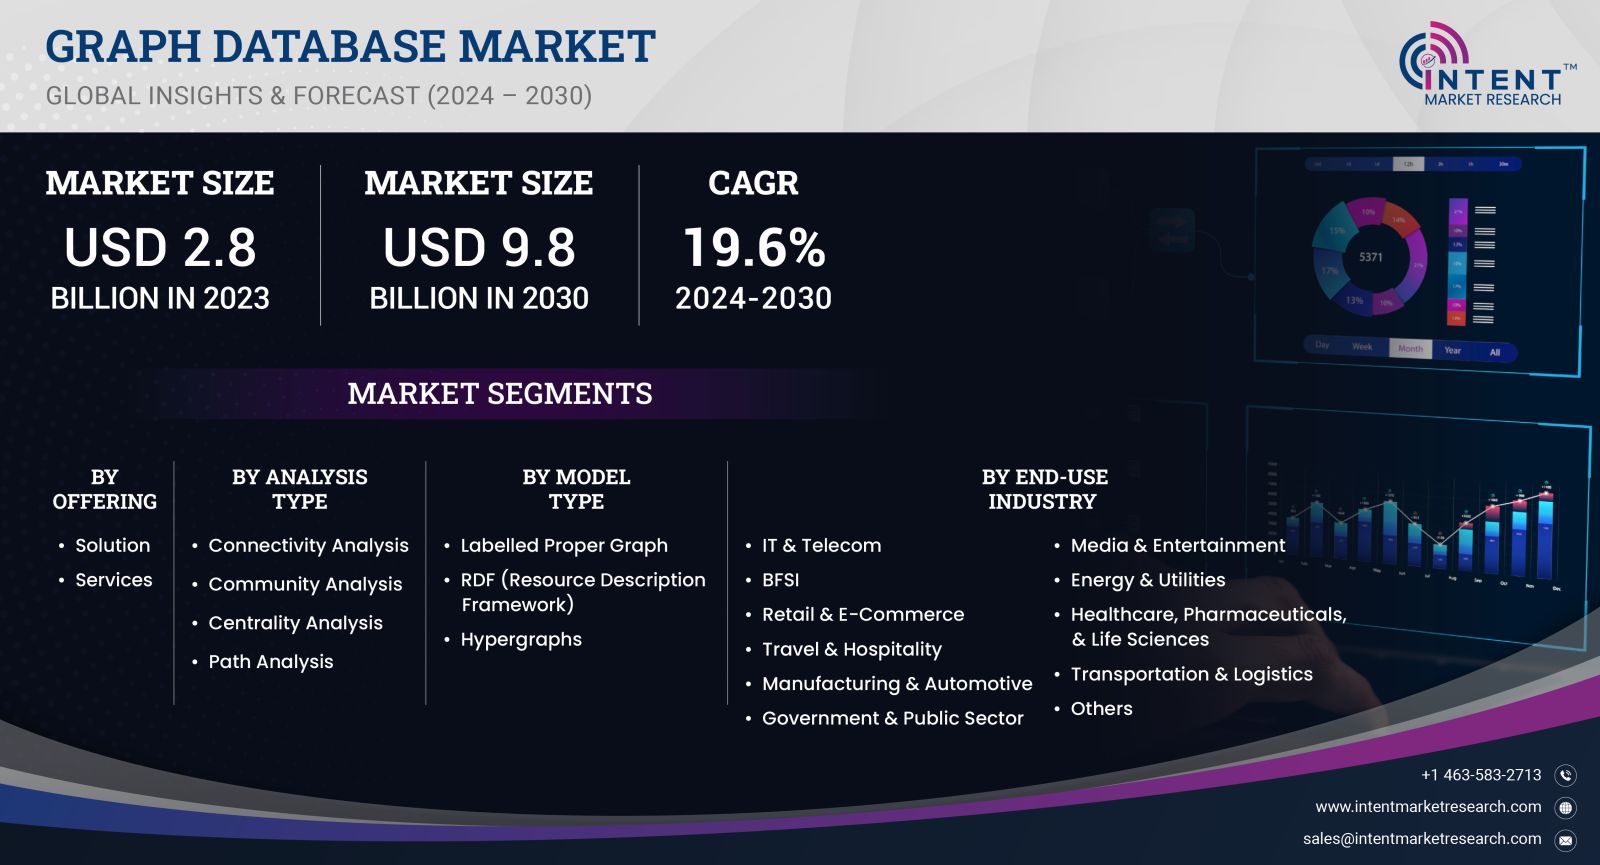Click the BILLION IN 2030 label
Viewport: 1600px width, 865px height.
pos(479,298)
